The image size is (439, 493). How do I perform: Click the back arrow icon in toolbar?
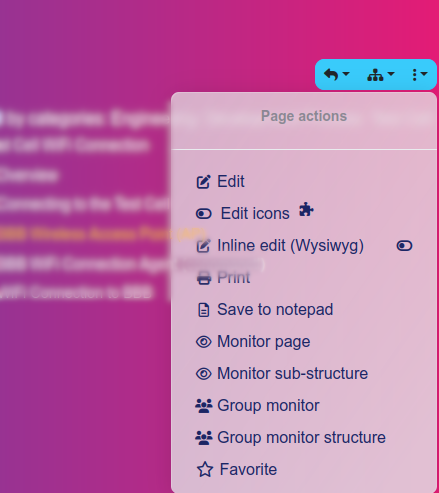coord(331,75)
